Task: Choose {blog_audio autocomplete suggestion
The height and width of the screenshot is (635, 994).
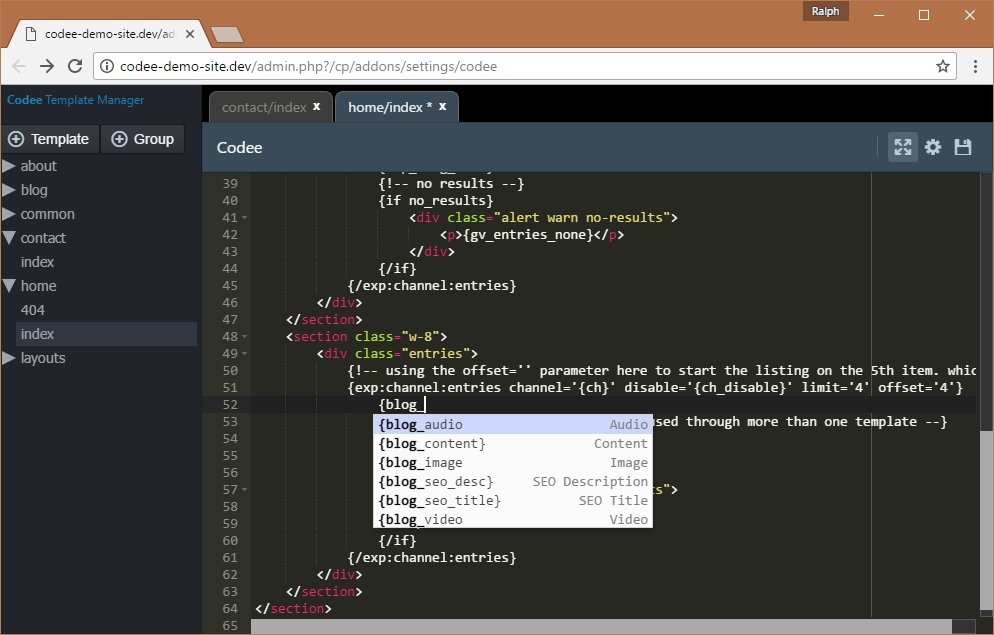Action: coord(513,425)
